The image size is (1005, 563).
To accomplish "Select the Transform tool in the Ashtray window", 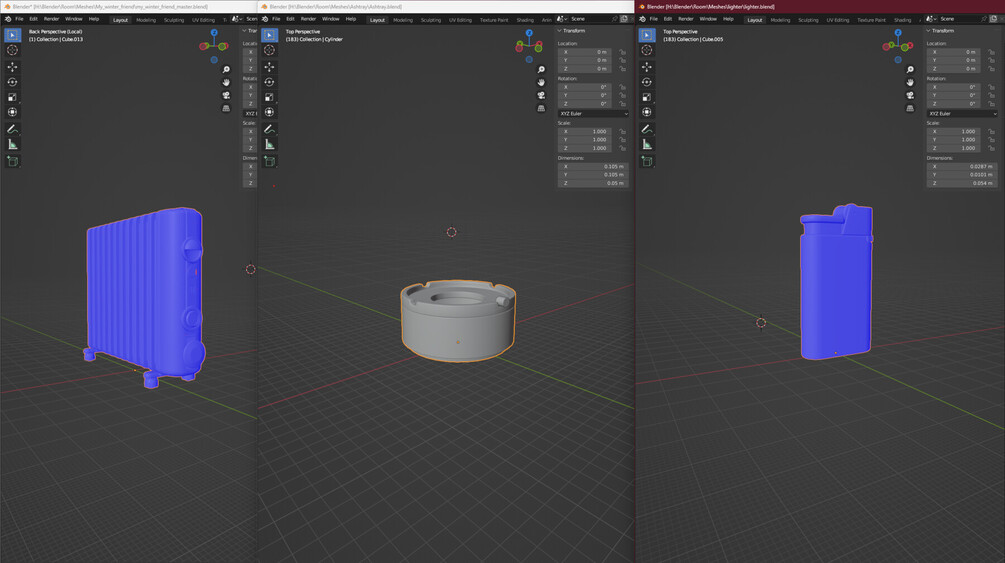I will click(269, 112).
